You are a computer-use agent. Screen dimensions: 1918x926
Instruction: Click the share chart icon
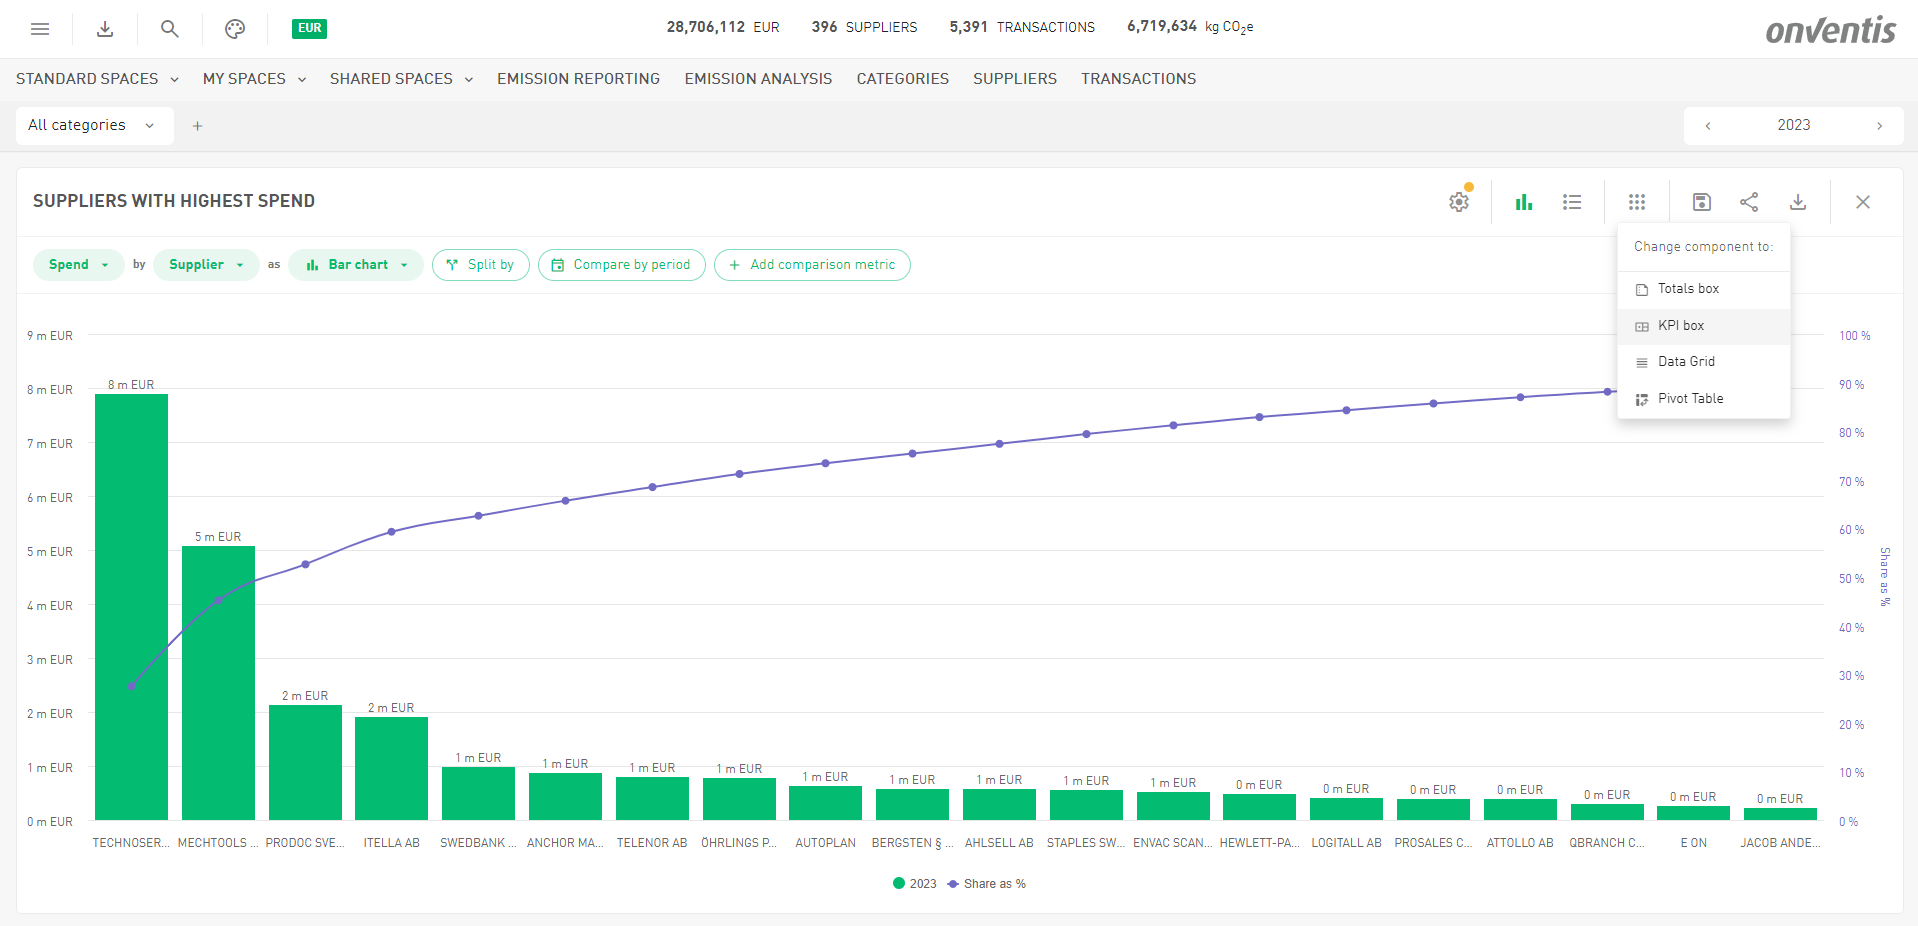pyautogui.click(x=1749, y=202)
